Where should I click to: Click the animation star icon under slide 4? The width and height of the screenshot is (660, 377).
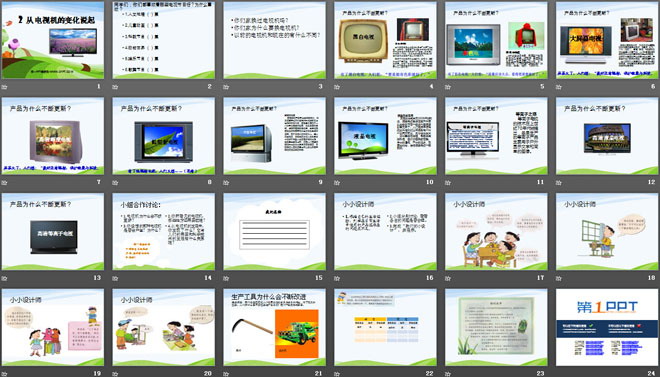[337, 87]
